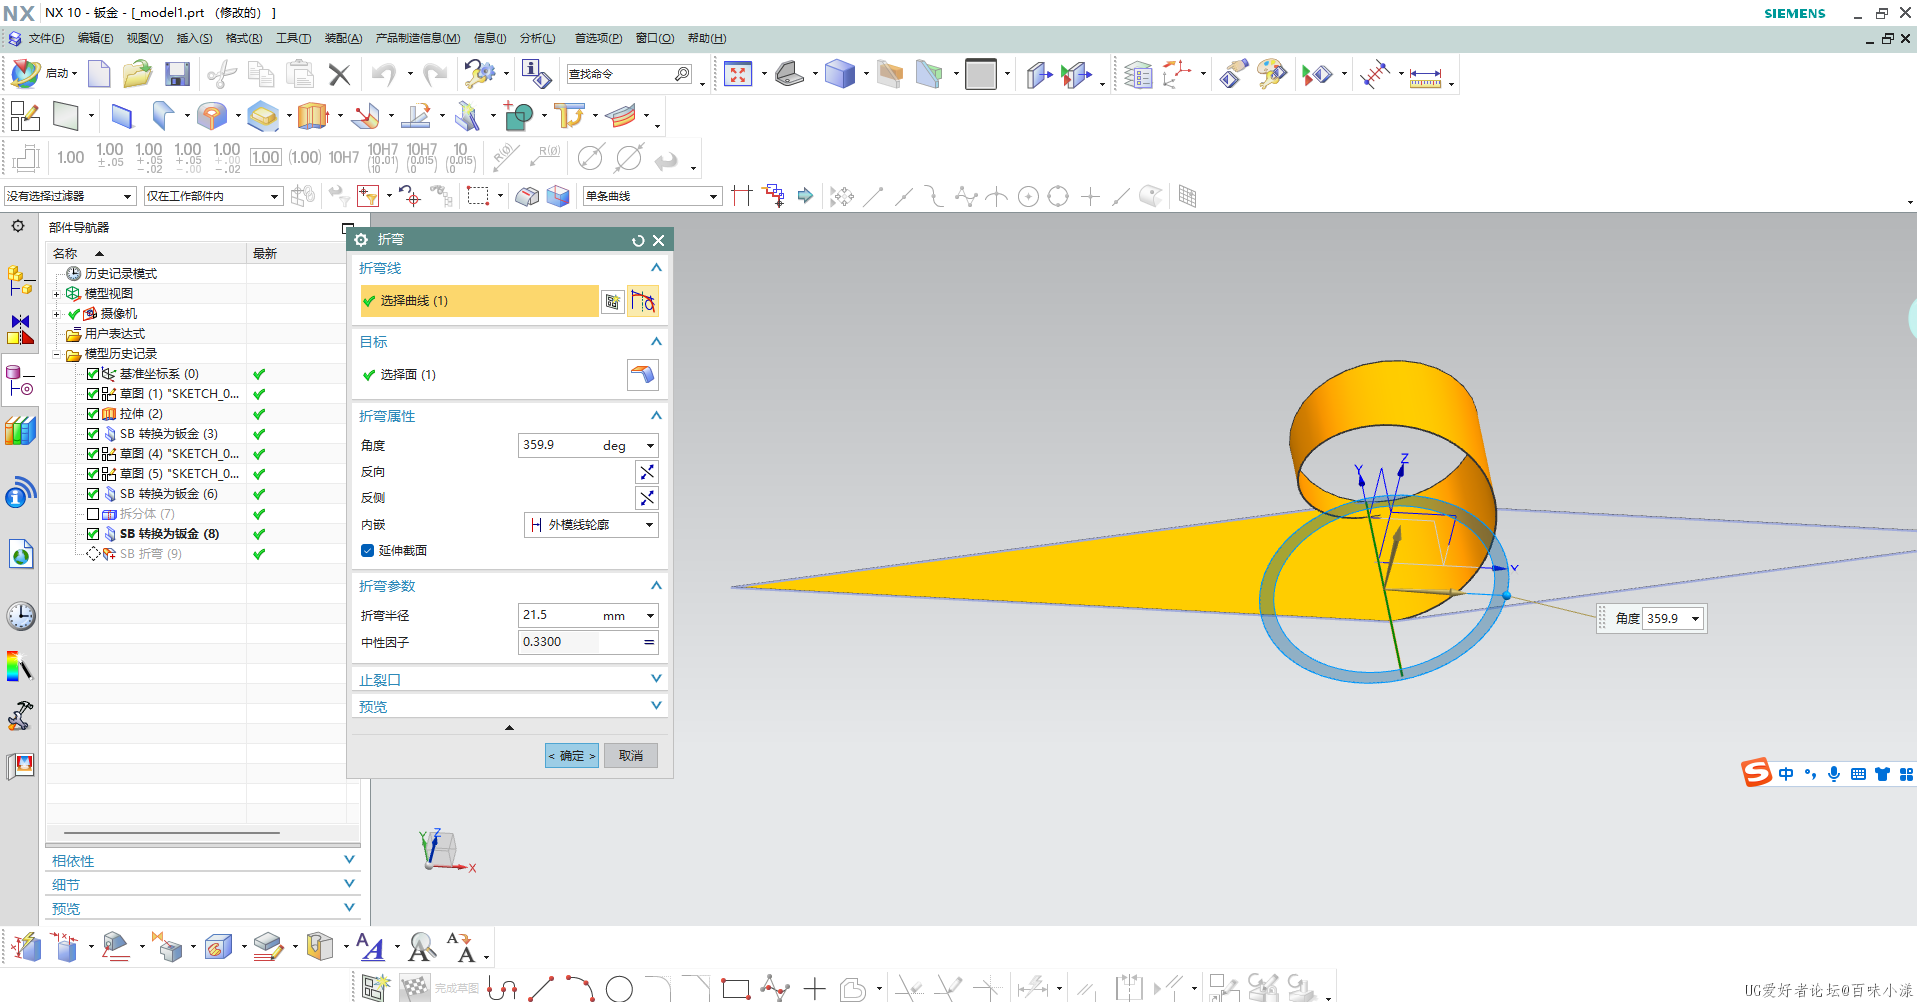Screen dimensions: 1917x1002
Task: Save with the floppy disk icon
Action: point(177,74)
